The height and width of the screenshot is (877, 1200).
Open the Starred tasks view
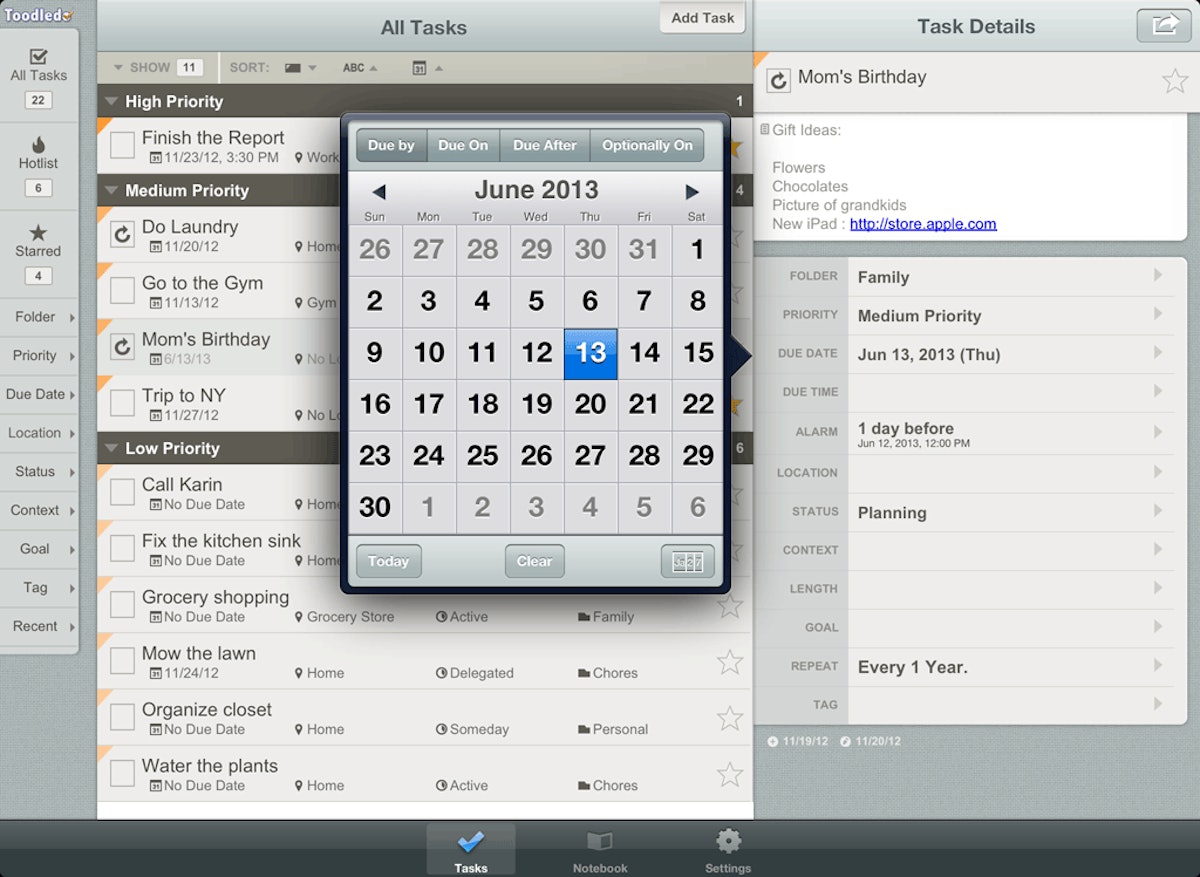coord(38,237)
